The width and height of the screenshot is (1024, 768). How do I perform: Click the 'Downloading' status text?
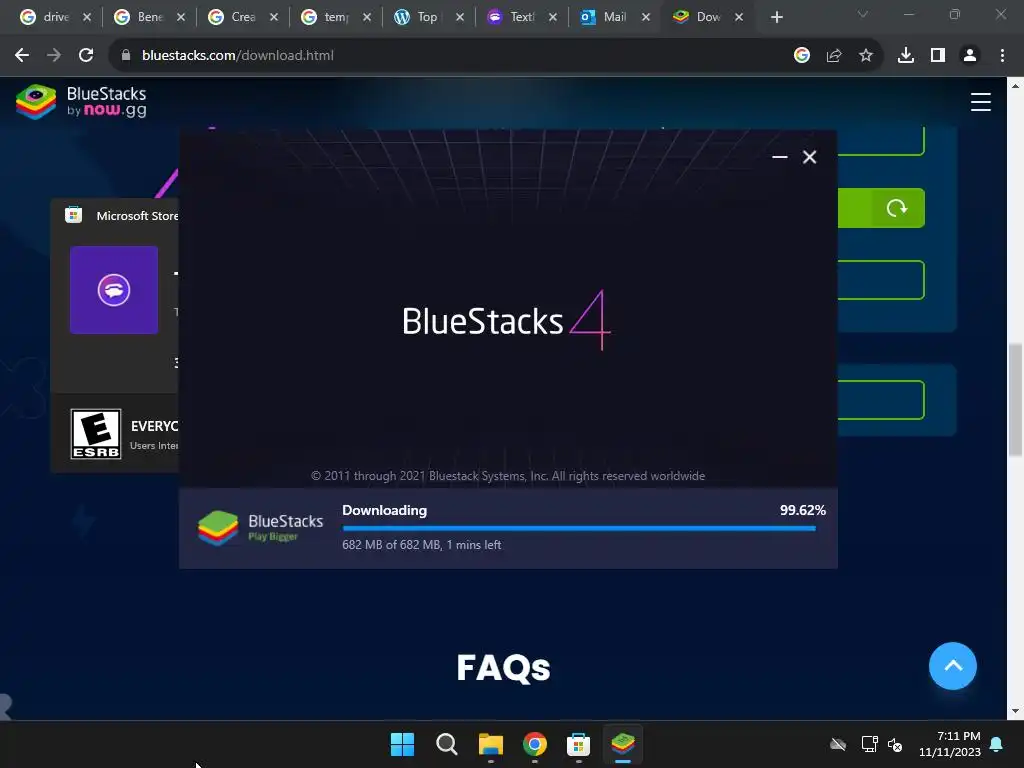(385, 510)
